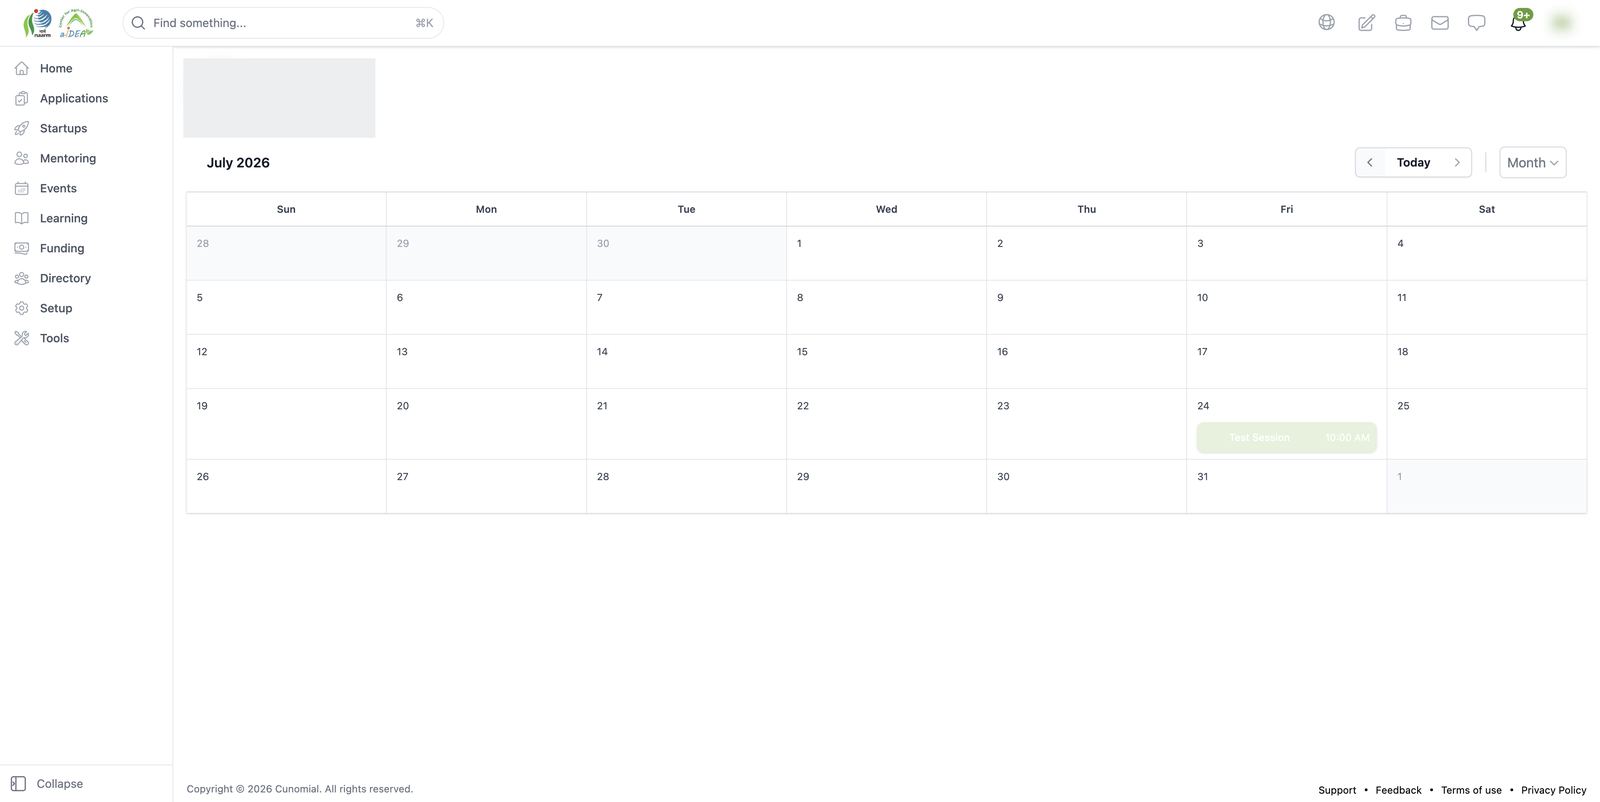Open the Support link in footer

(1337, 790)
